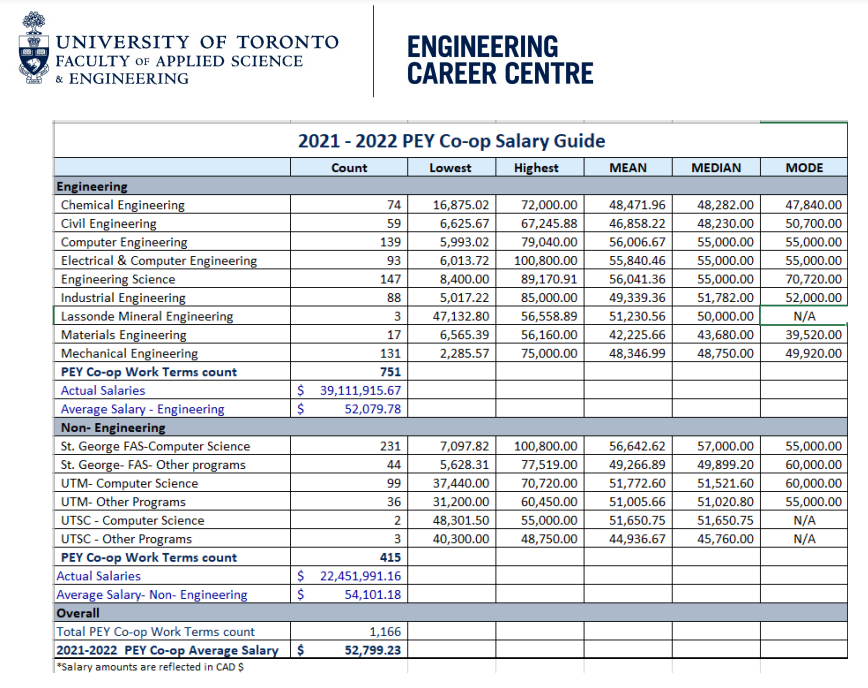Select the 'UTSC - Other Programs' row label
Image resolution: width=868 pixels, height=688 pixels.
click(x=126, y=539)
